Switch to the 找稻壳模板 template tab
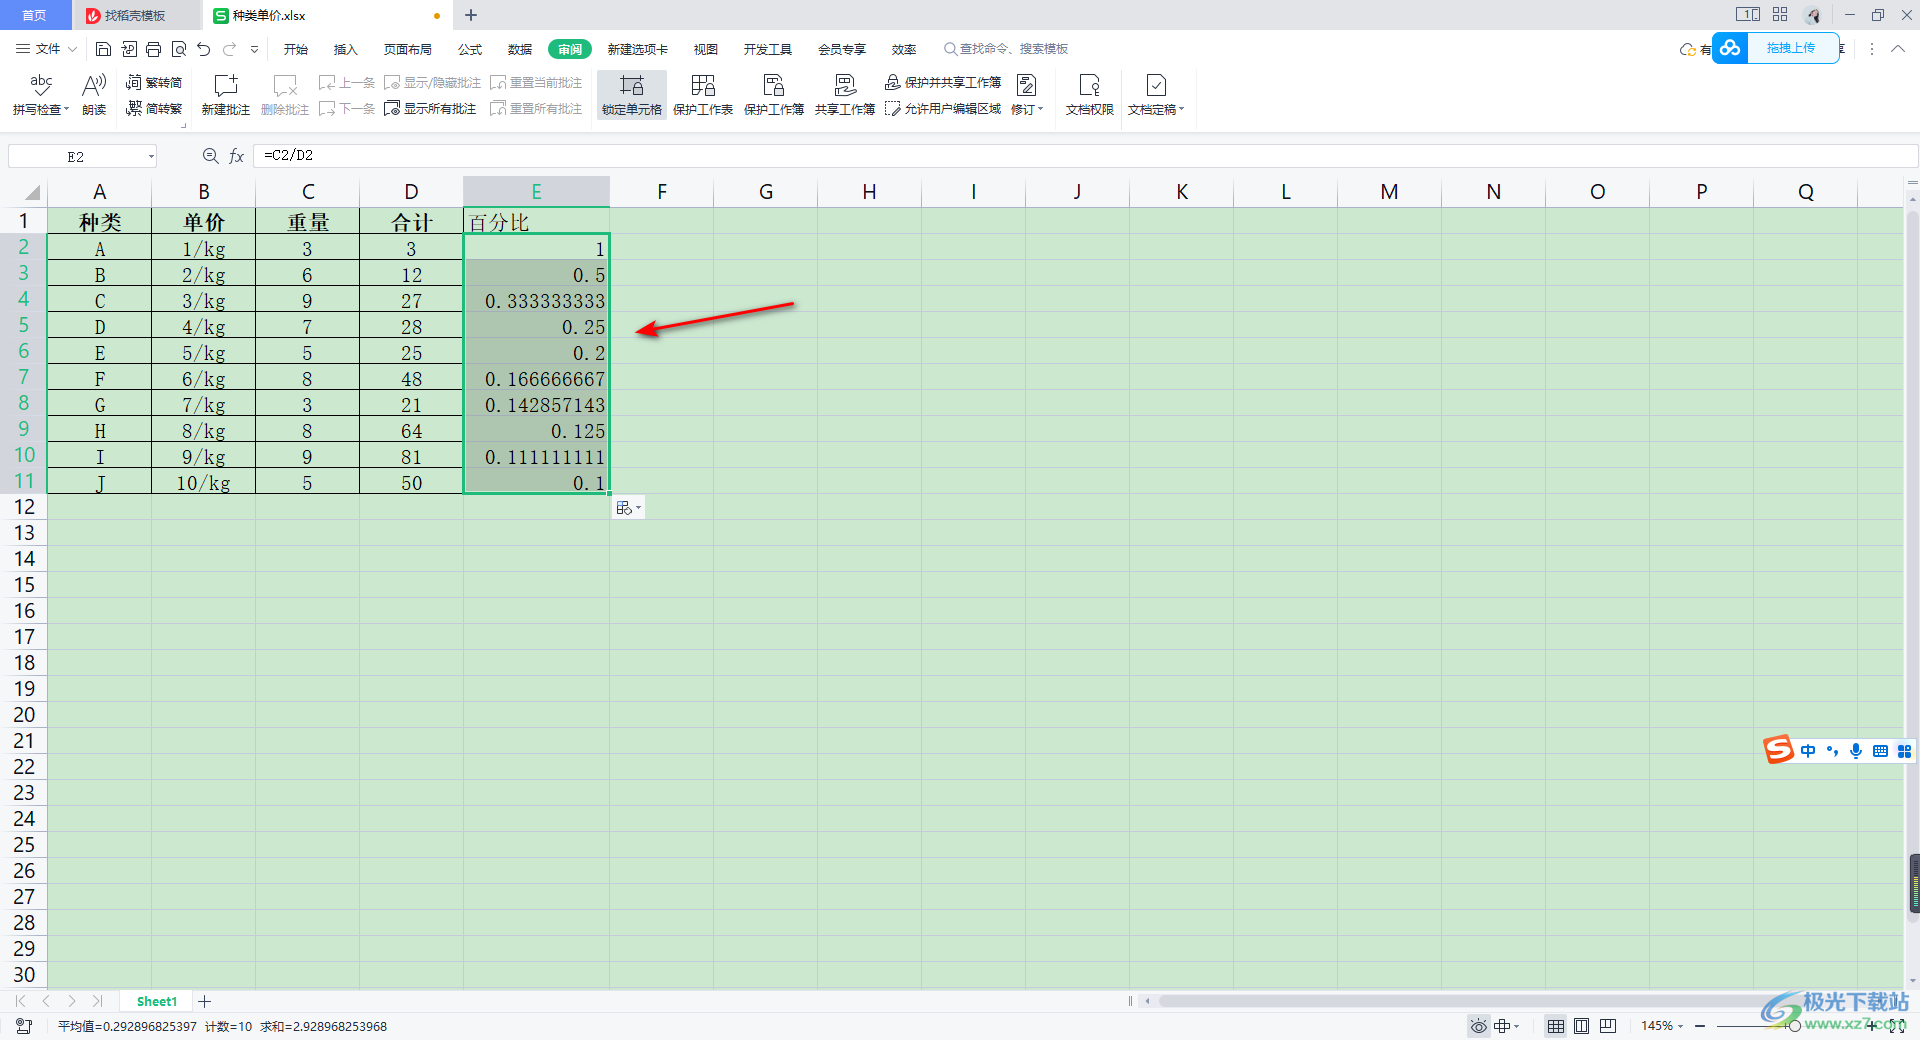This screenshot has height=1040, width=1920. click(135, 15)
